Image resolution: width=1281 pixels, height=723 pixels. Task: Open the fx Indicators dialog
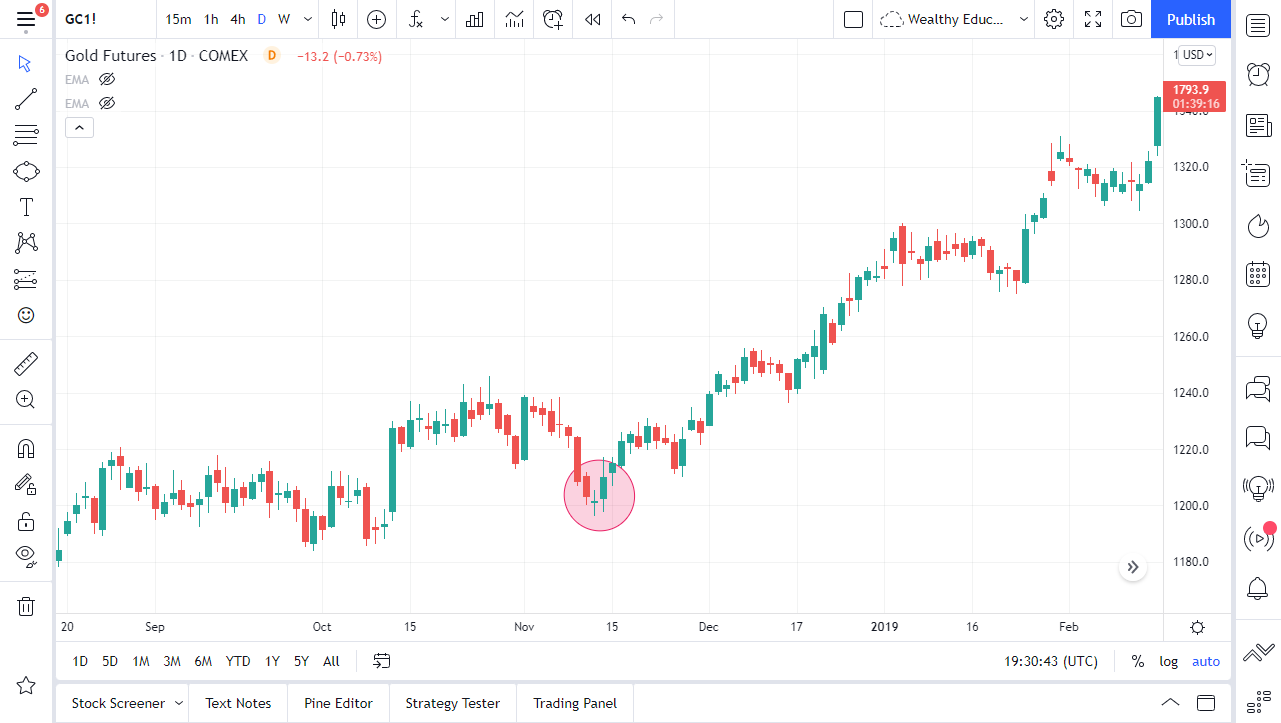coord(416,19)
